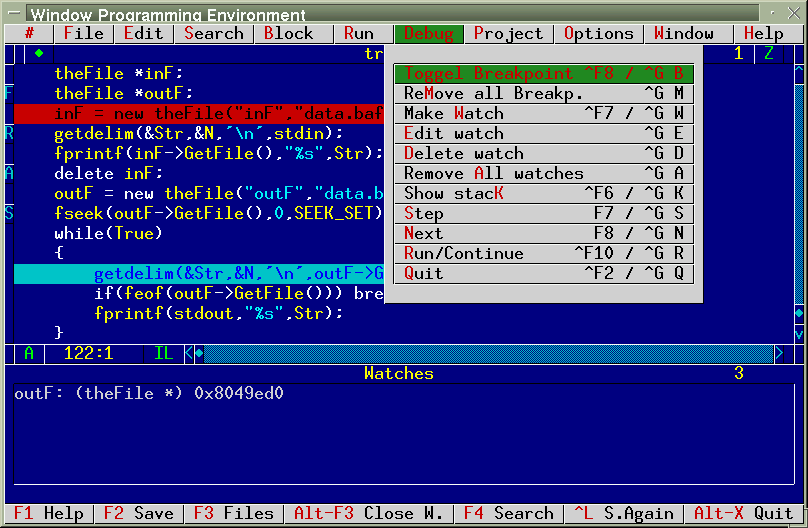Click the green diamond editor close marker
The height and width of the screenshot is (528, 808).
pos(39,53)
